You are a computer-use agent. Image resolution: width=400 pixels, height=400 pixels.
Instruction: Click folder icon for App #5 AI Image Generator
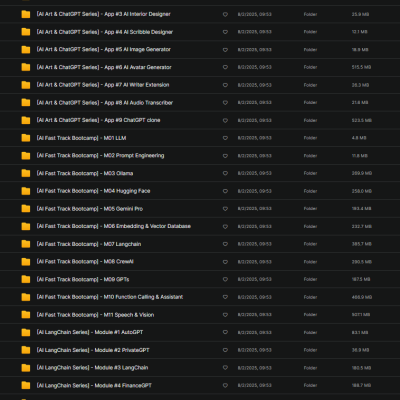[26, 49]
